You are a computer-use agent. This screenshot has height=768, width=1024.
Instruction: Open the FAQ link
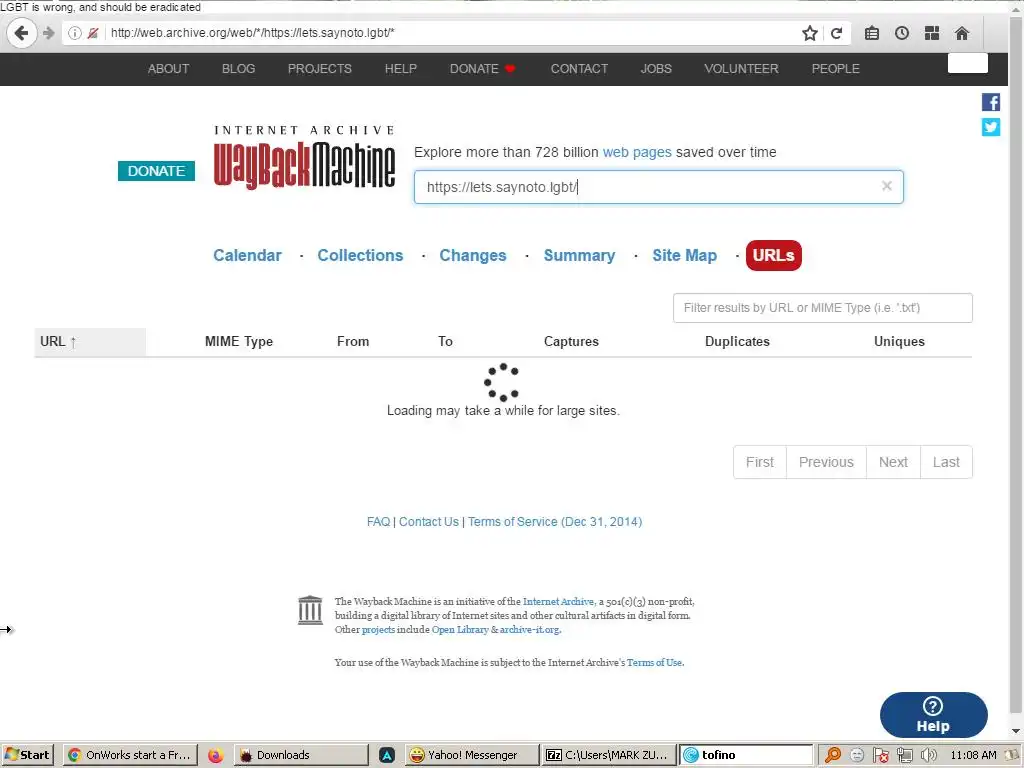coord(378,522)
